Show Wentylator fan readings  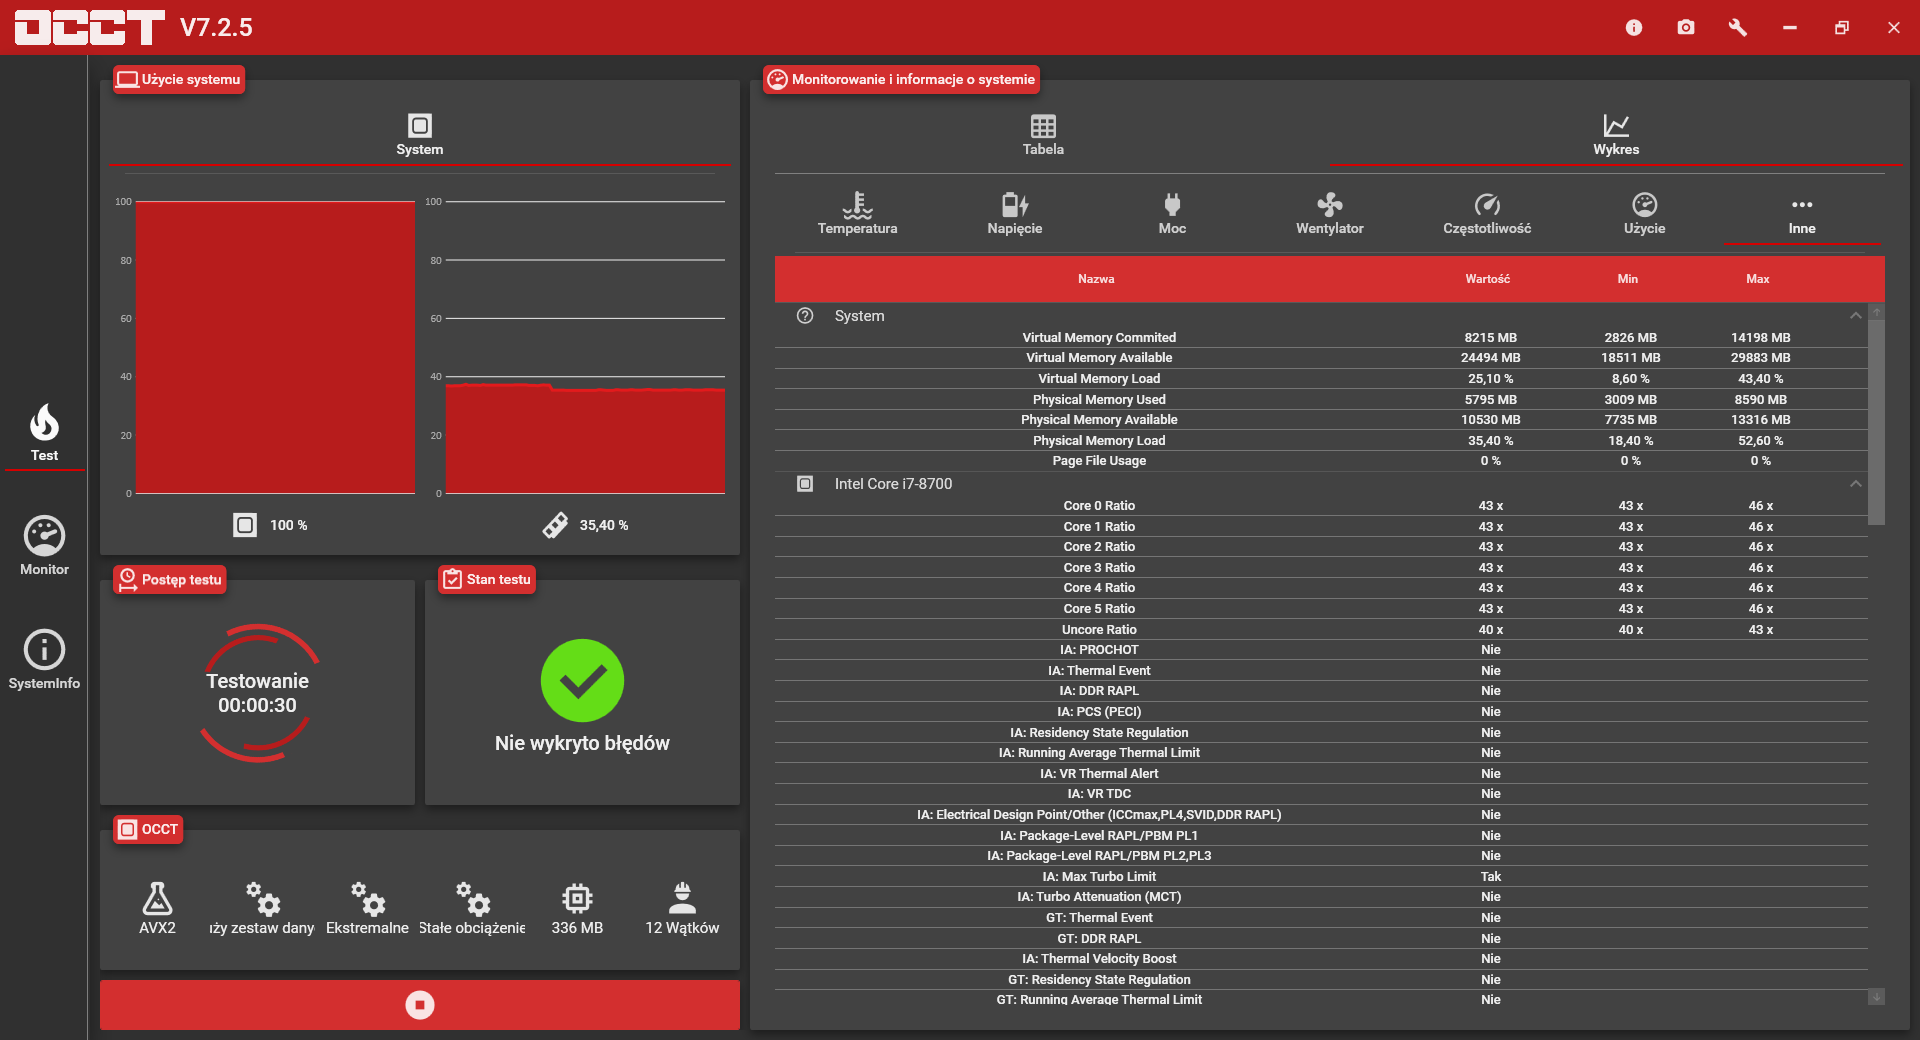(x=1329, y=214)
